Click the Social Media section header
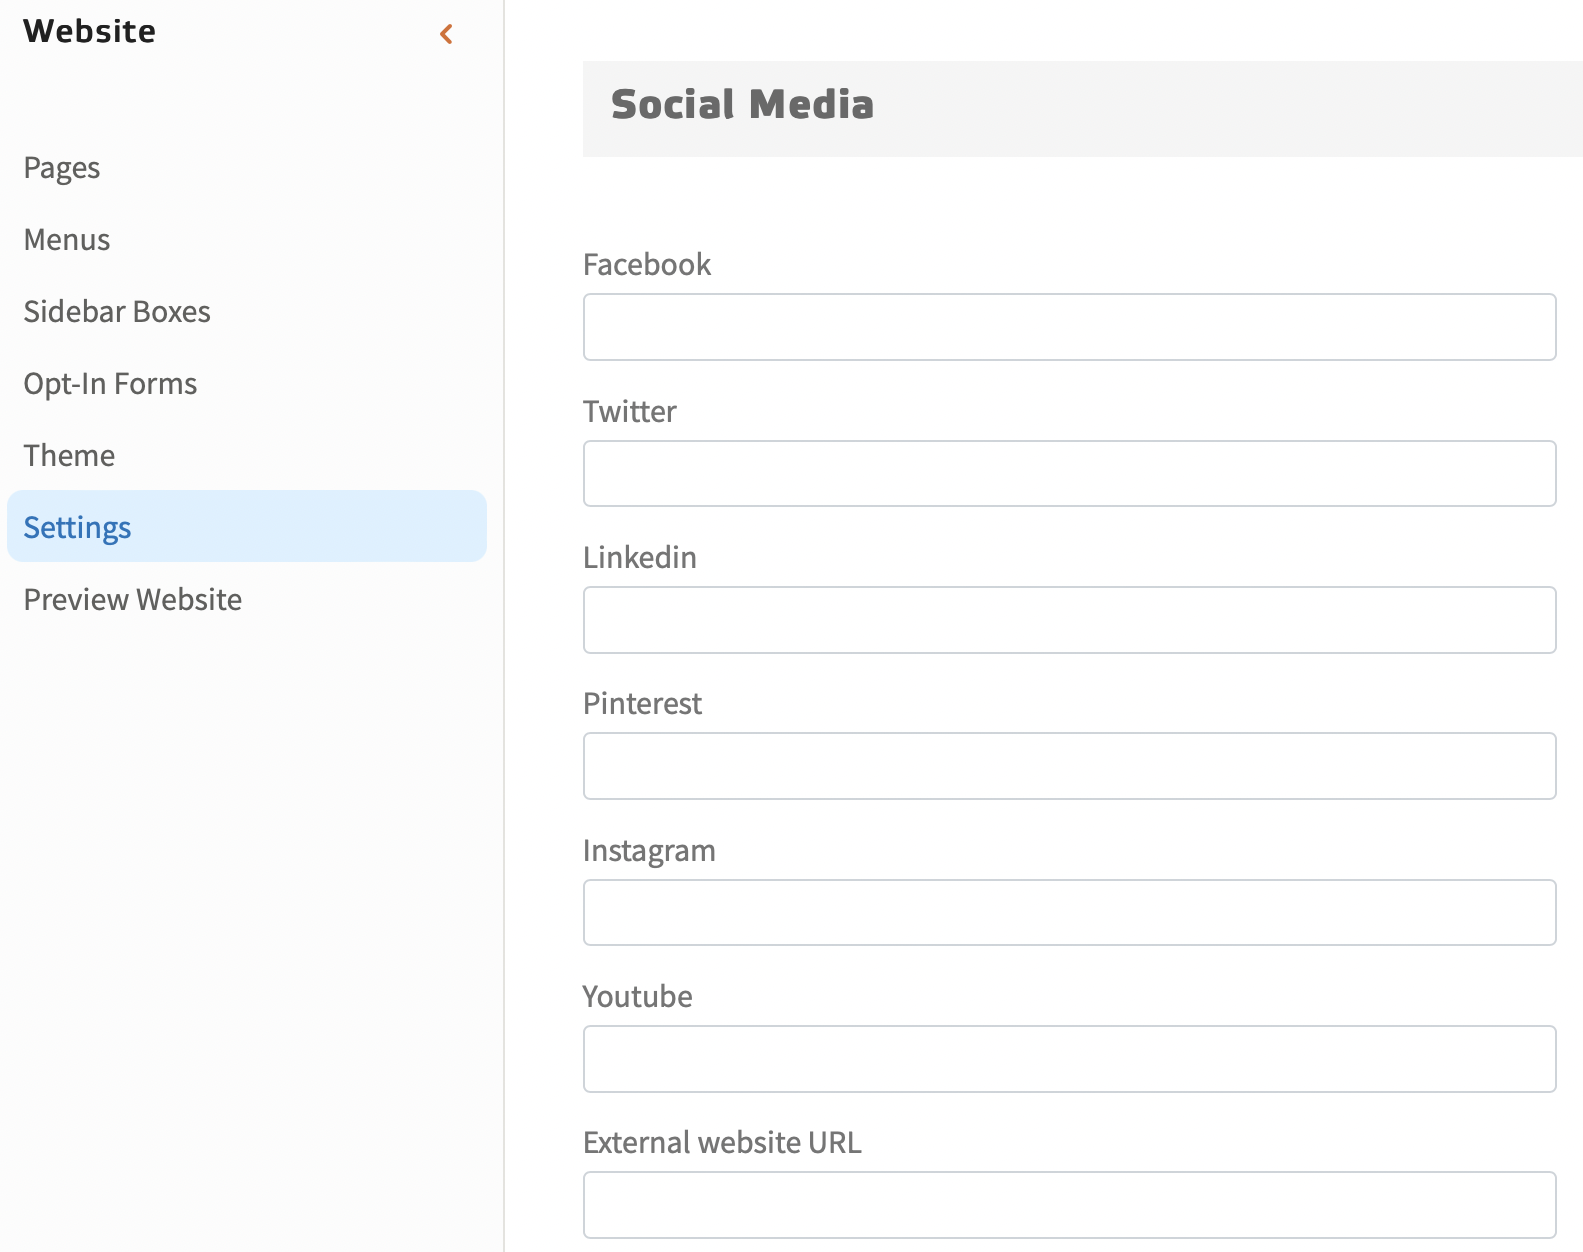 742,105
